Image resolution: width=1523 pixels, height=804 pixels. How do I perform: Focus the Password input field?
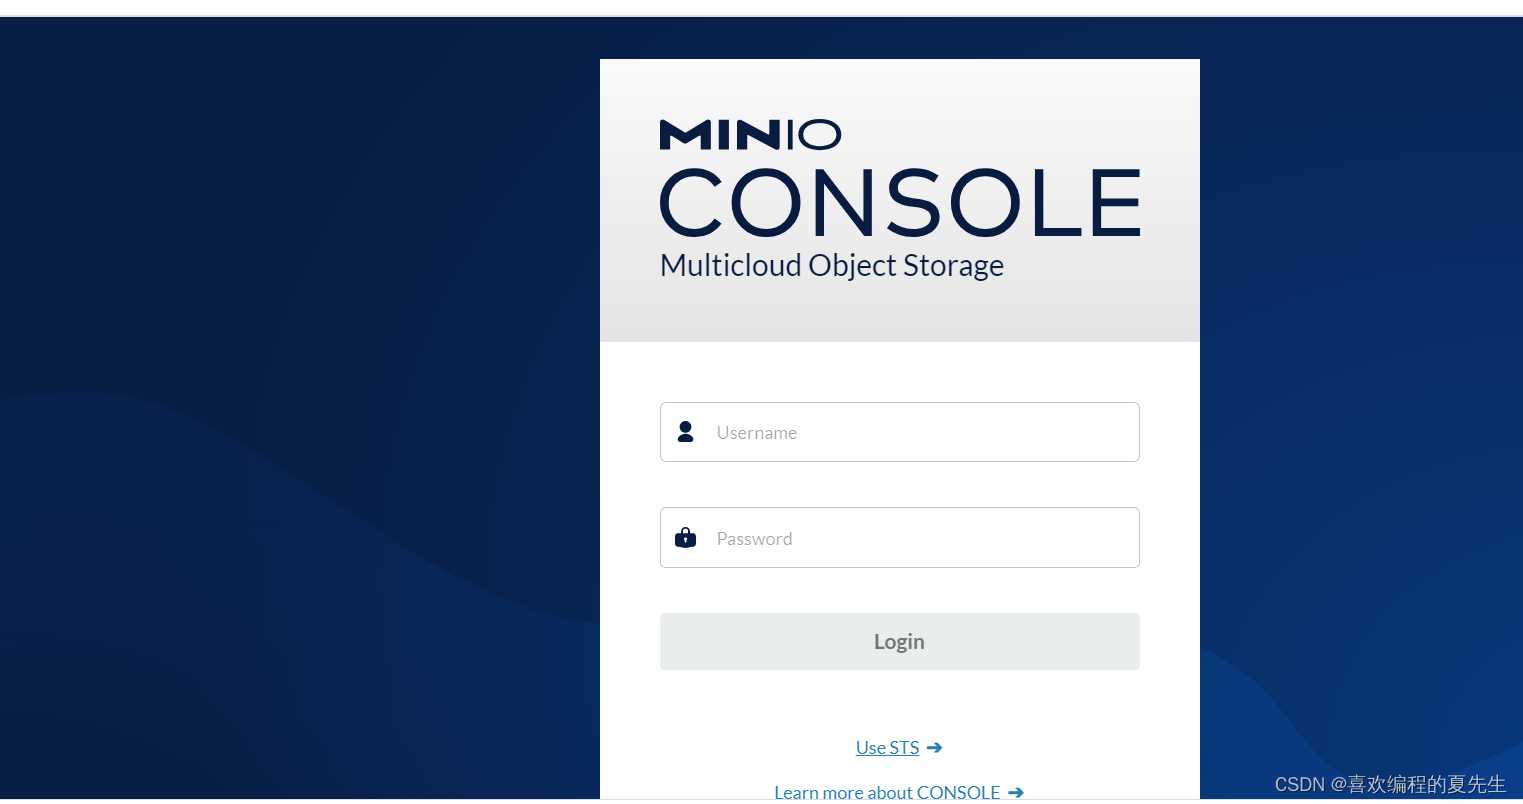point(900,538)
